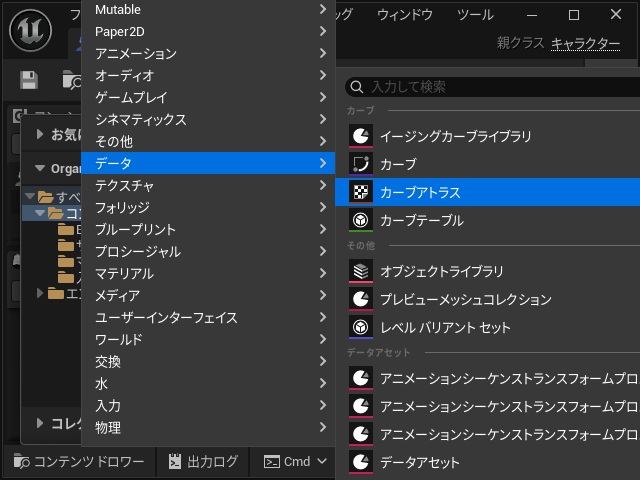Expand the プロシージャル submenu arrow
640x480 pixels.
coord(323,251)
